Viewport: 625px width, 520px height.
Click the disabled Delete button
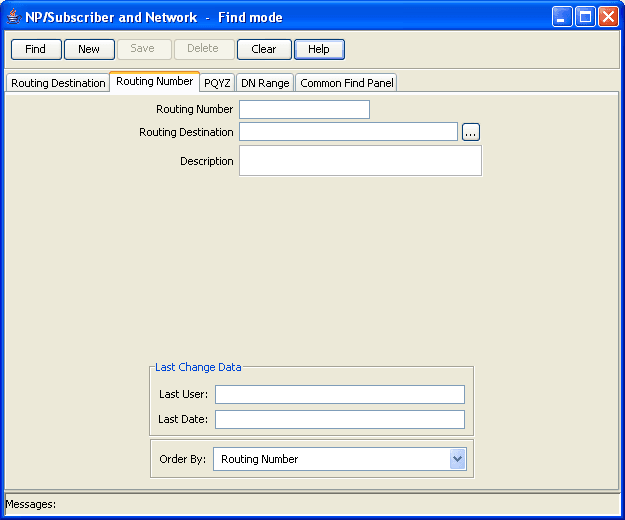pyautogui.click(x=204, y=49)
